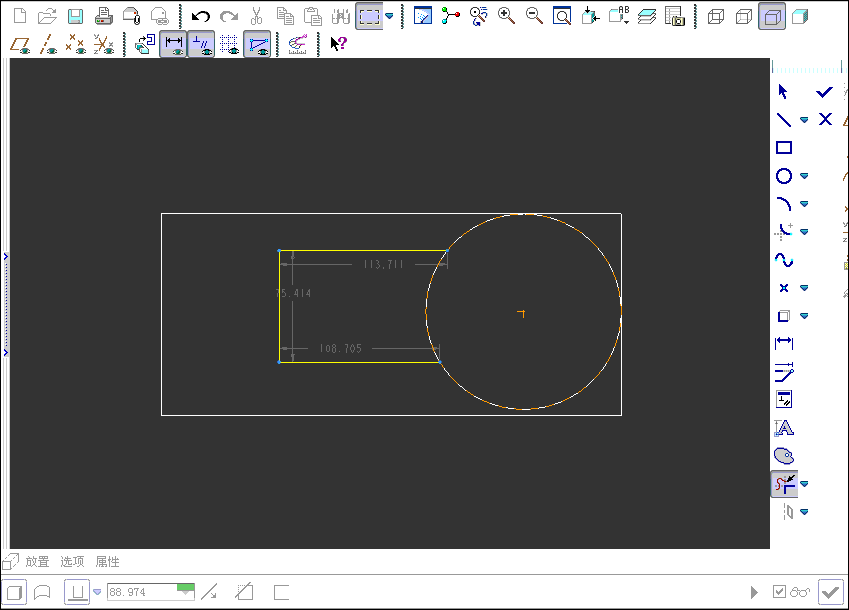849x610 pixels.
Task: Toggle datum plane display
Action: tap(19, 44)
